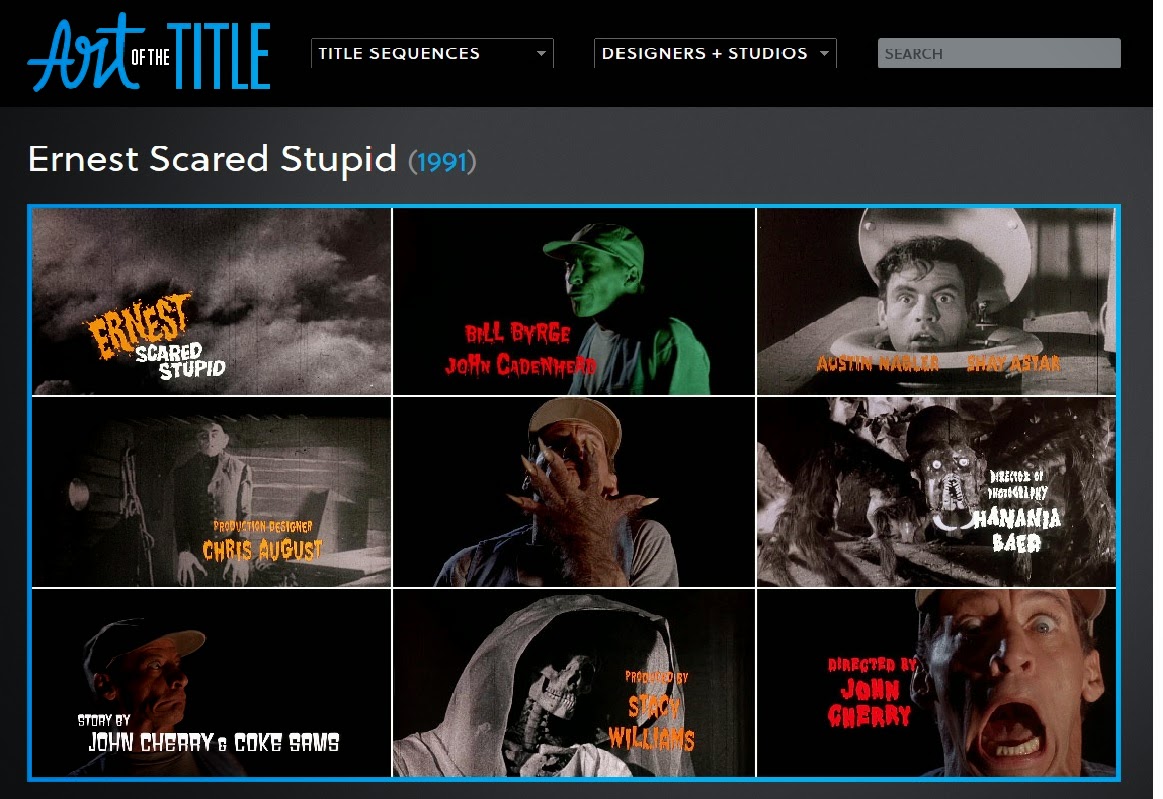The height and width of the screenshot is (799, 1163).
Task: Open the Produced by Stacy Williams thumbnail
Action: [x=573, y=683]
